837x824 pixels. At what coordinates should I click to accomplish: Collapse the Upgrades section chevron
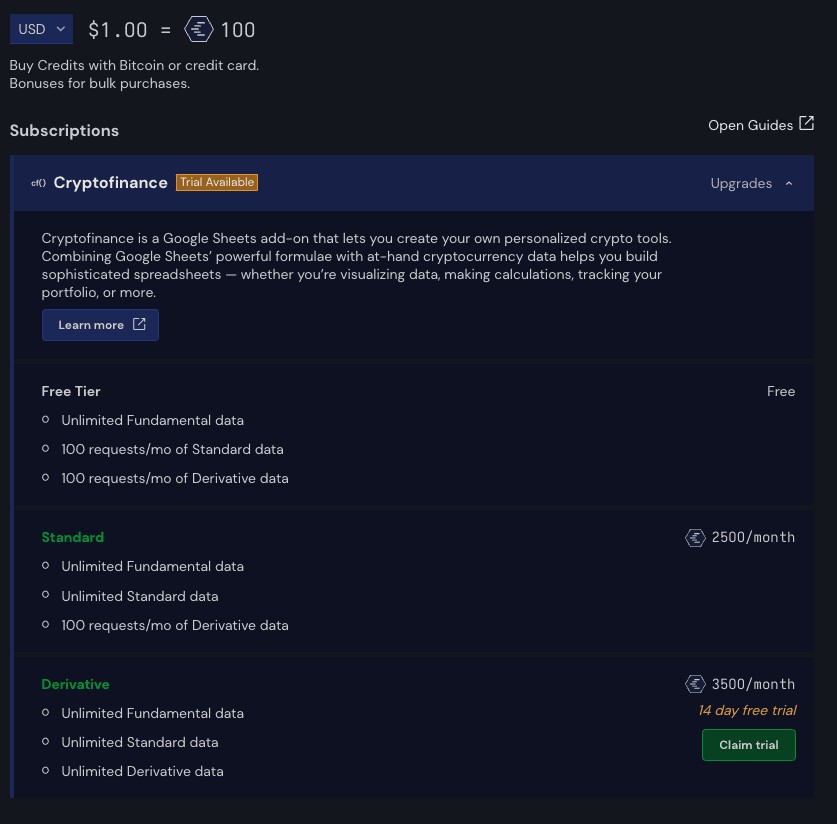788,184
